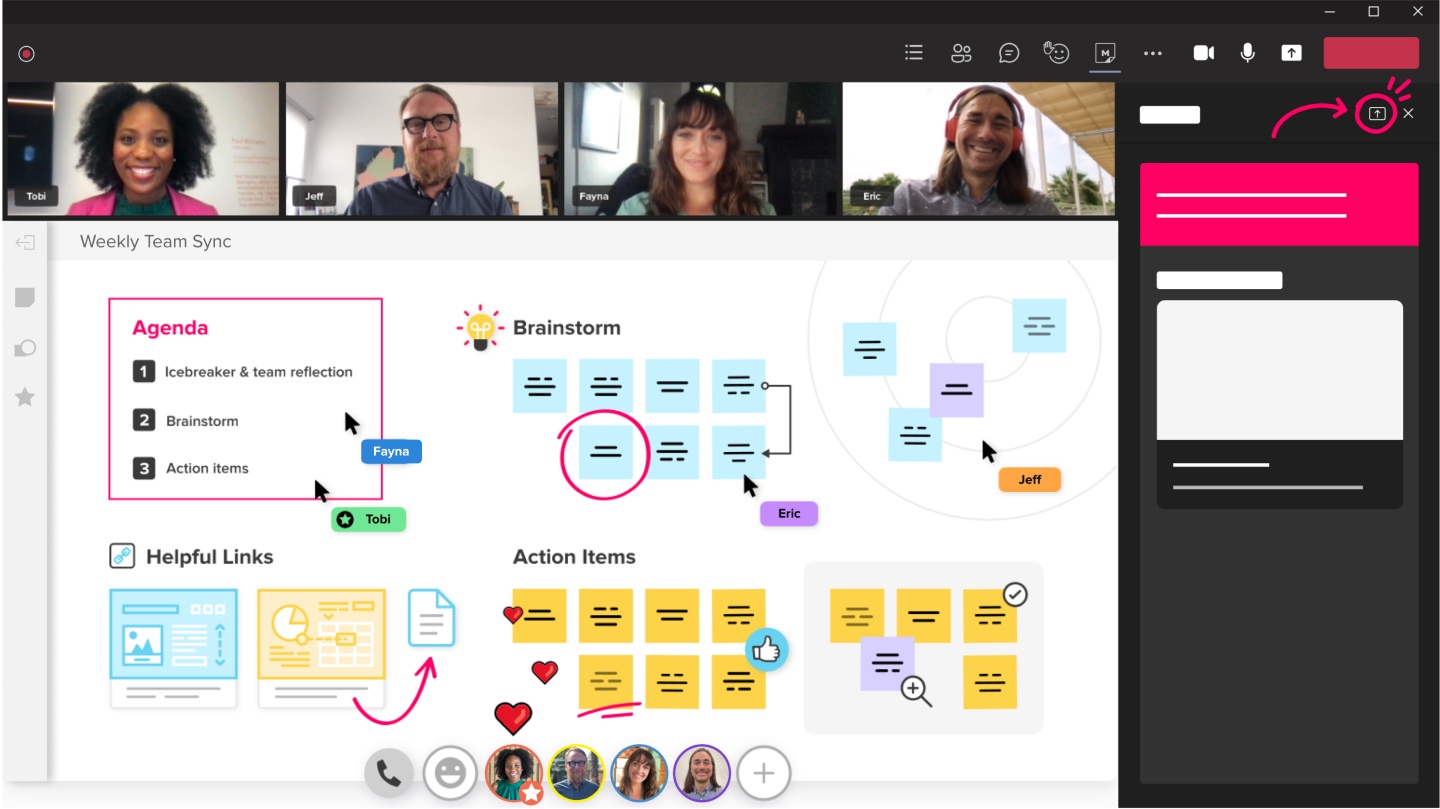Open the Mural whiteboard app tab
Screen dimensions: 1440x809
pos(1104,53)
